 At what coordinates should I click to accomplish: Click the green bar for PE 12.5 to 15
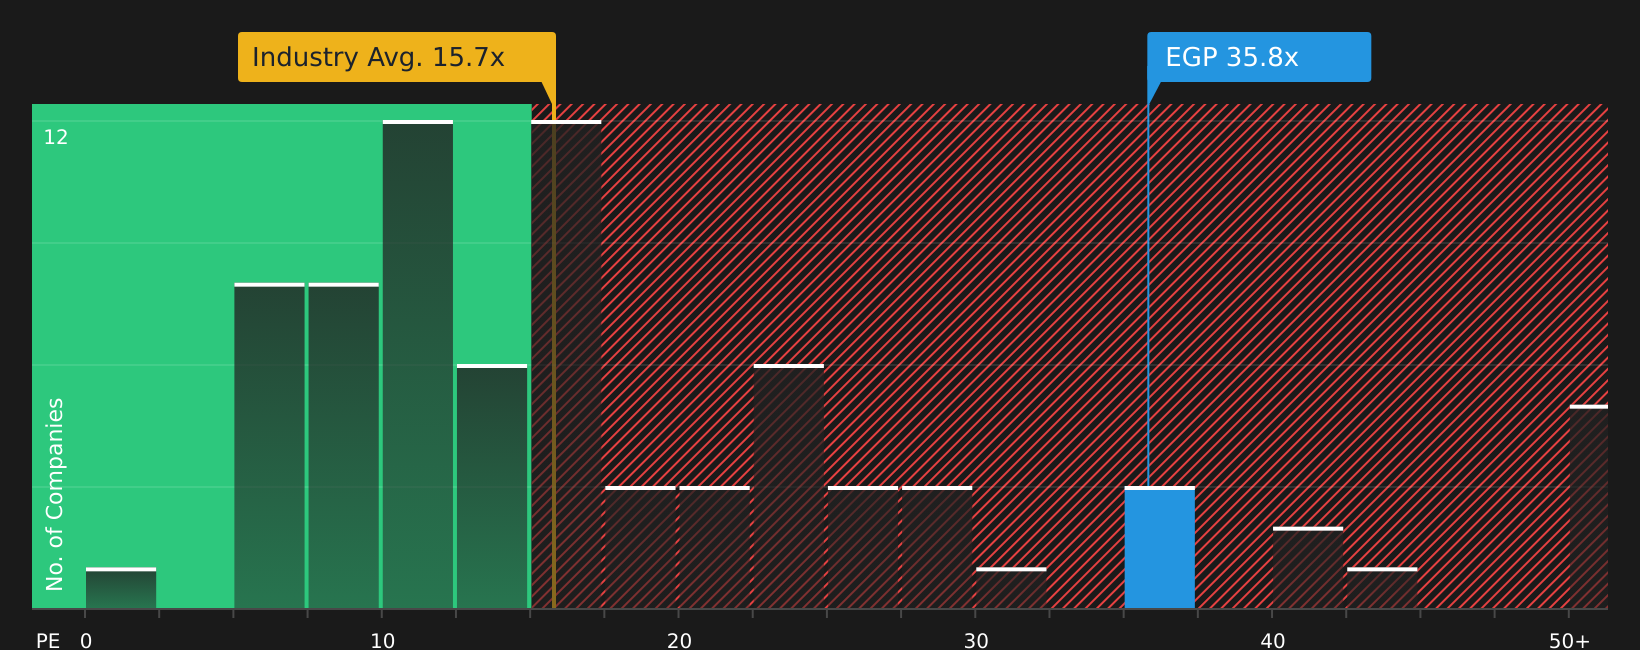tap(492, 487)
